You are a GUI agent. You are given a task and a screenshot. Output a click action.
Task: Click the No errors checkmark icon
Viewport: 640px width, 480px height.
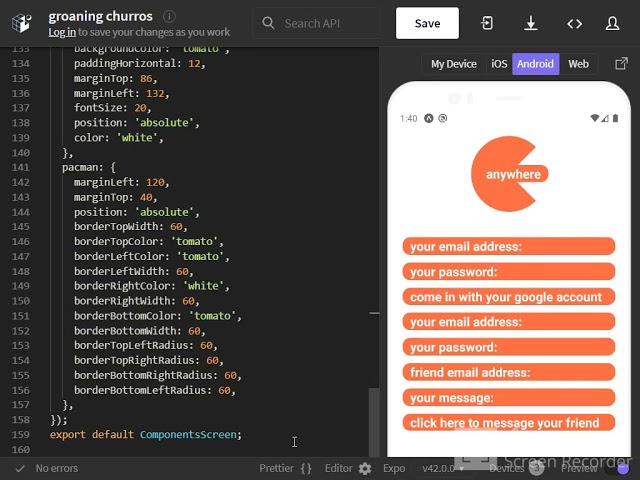coord(20,468)
